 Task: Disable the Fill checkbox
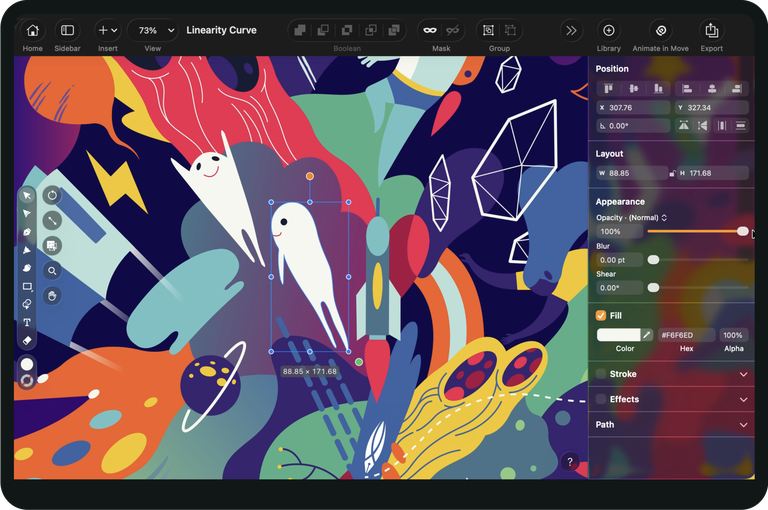pyautogui.click(x=601, y=316)
